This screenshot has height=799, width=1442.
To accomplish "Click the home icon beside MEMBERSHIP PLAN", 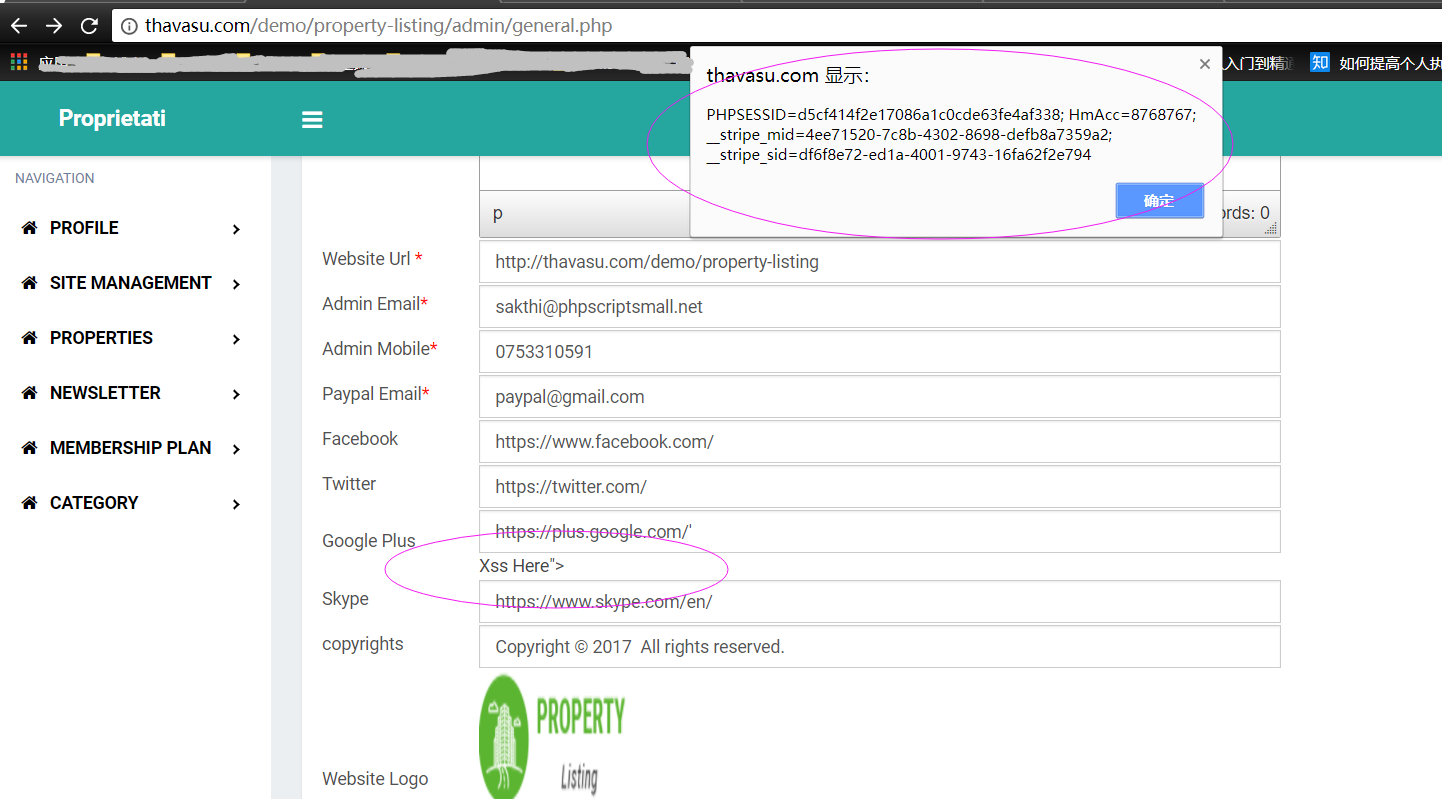I will click(29, 448).
